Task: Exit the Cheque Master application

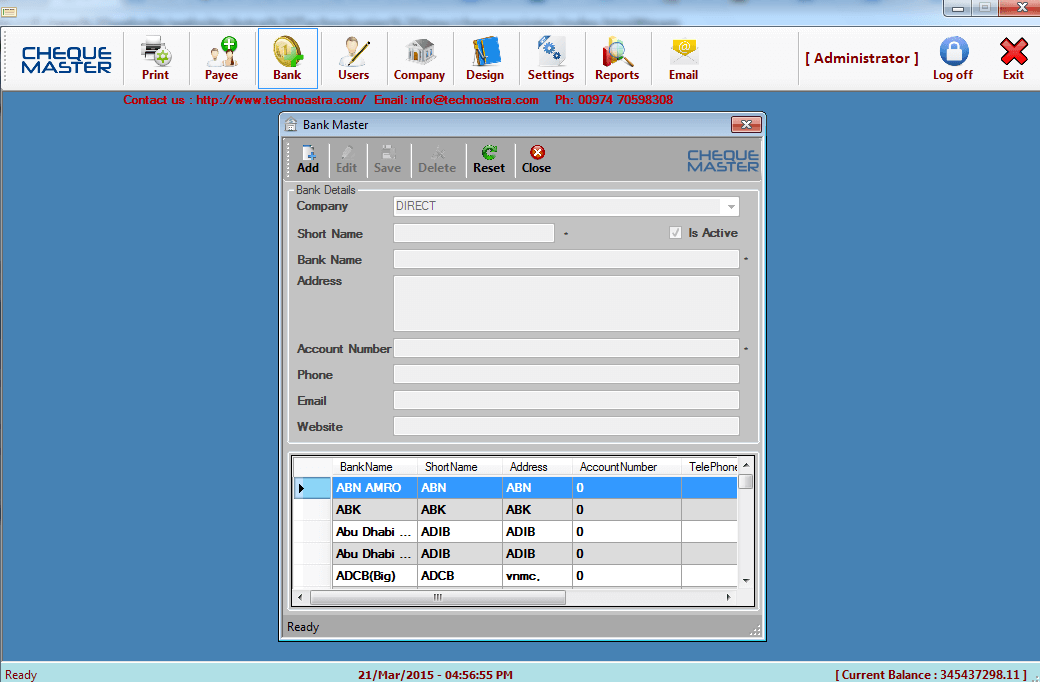Action: (1013, 59)
